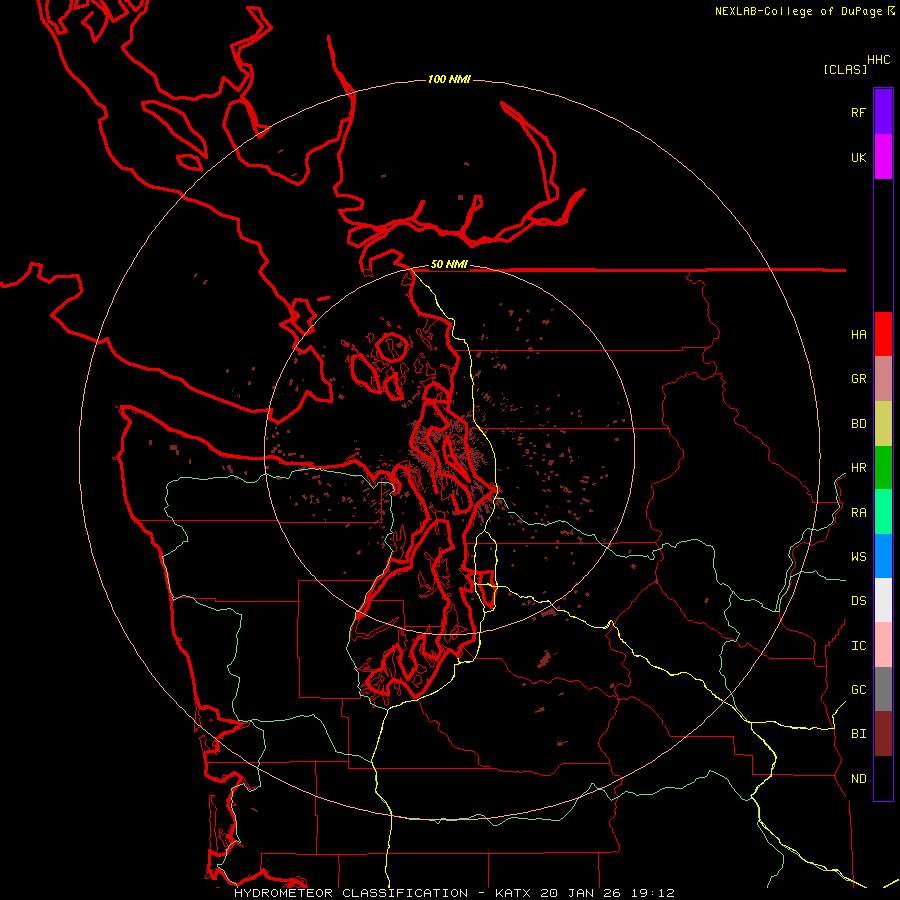Click the HR legend label

point(858,468)
